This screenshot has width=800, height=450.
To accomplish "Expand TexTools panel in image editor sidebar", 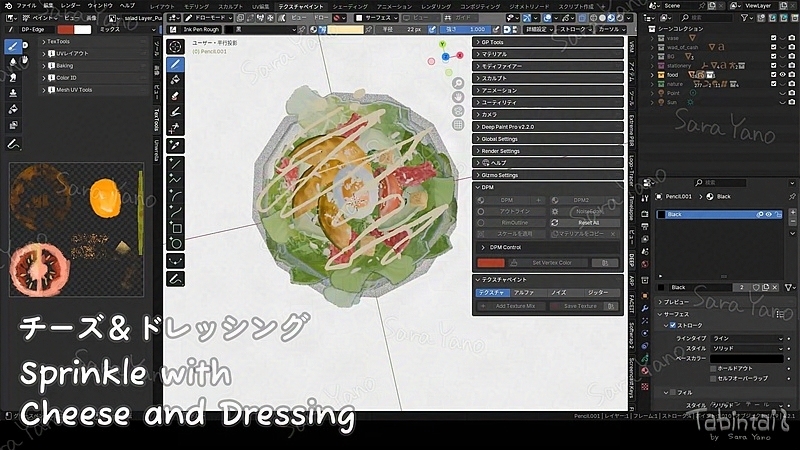I will pos(94,42).
